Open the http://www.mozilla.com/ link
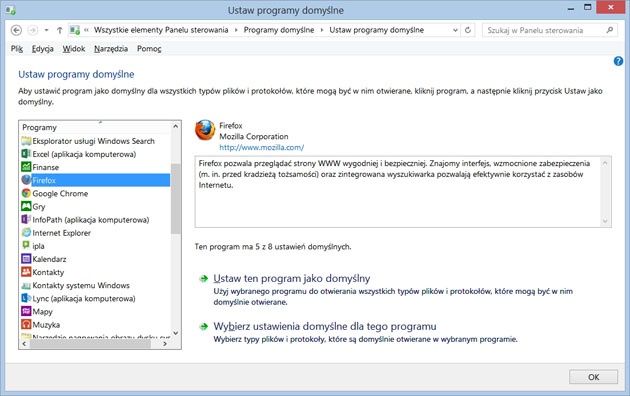The width and height of the screenshot is (630, 396). (x=262, y=147)
